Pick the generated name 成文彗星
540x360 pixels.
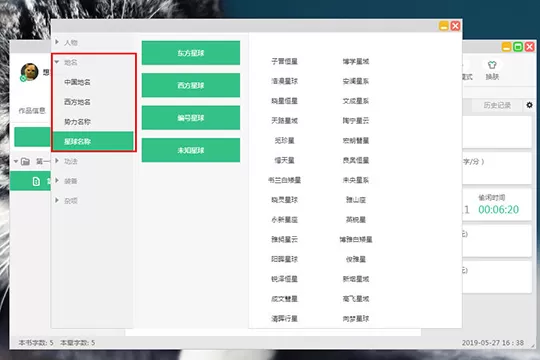[284, 299]
